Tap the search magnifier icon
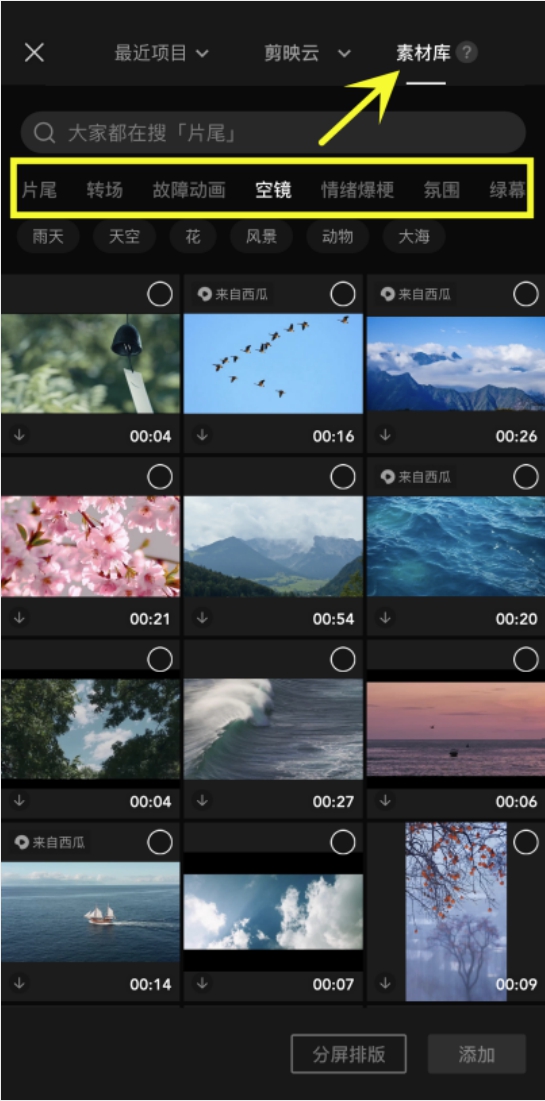Image resolution: width=545 pixels, height=1101 pixels. [44, 133]
